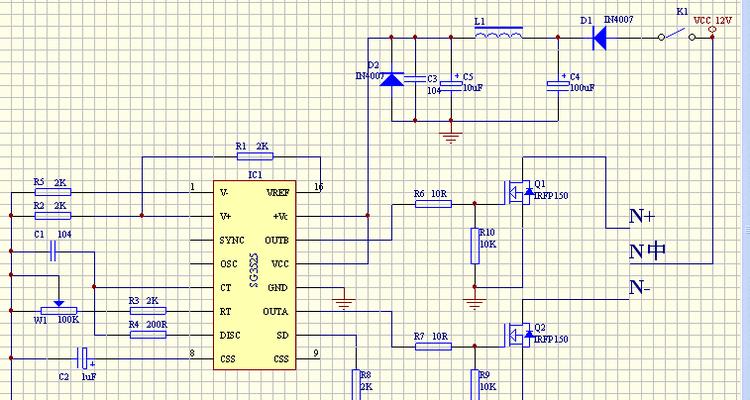Select diode D1 IN4007 symbol
750x400 pixels.
tap(599, 37)
